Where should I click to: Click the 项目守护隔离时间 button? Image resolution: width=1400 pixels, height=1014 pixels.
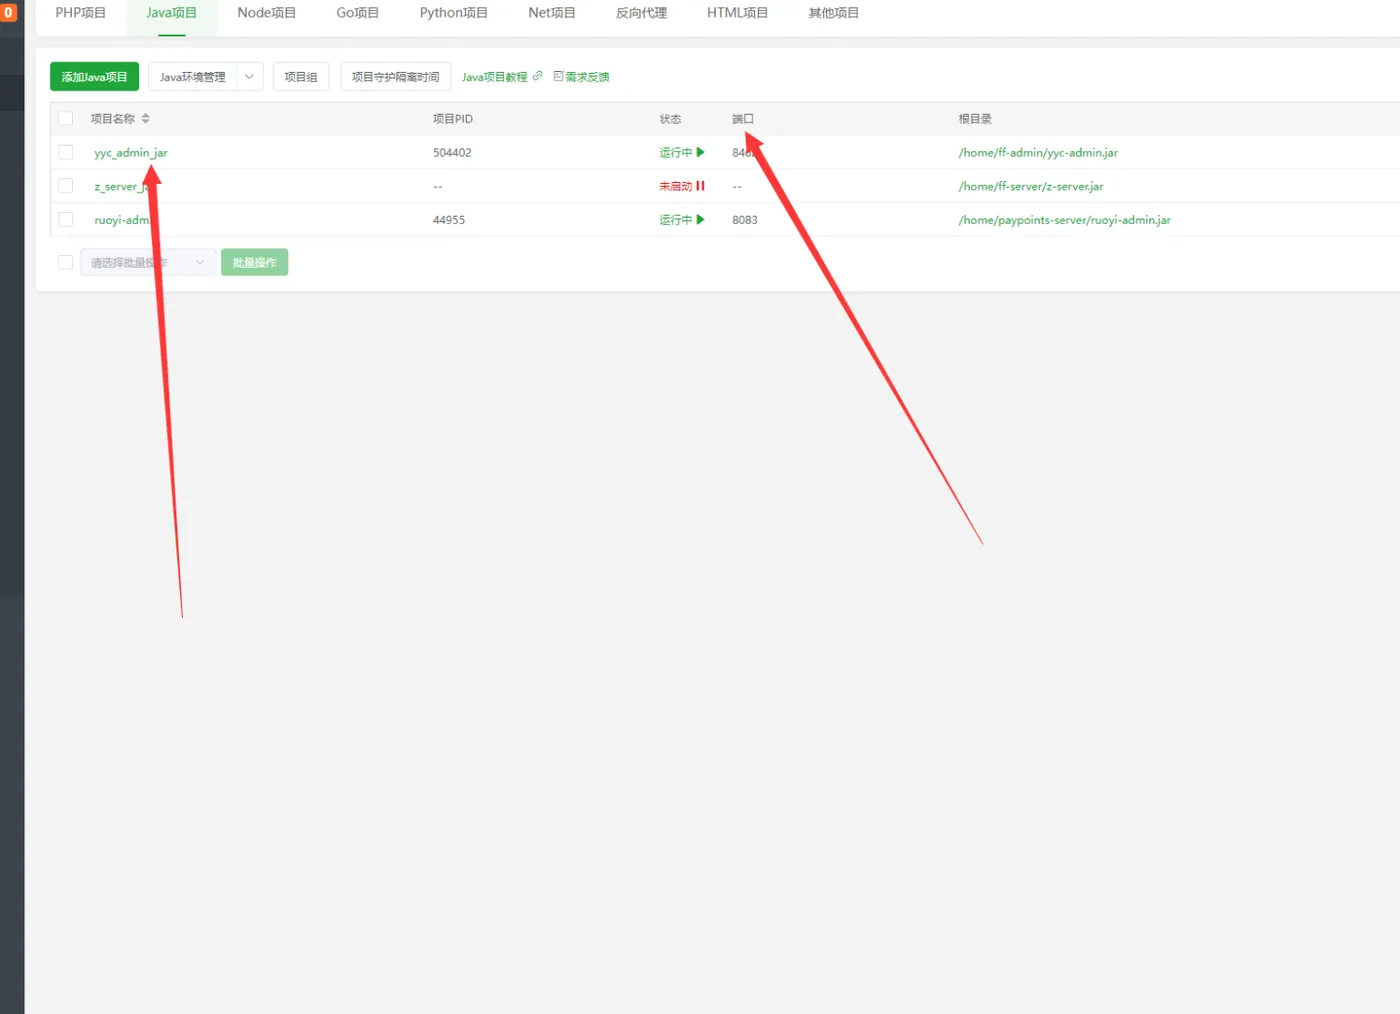(395, 77)
